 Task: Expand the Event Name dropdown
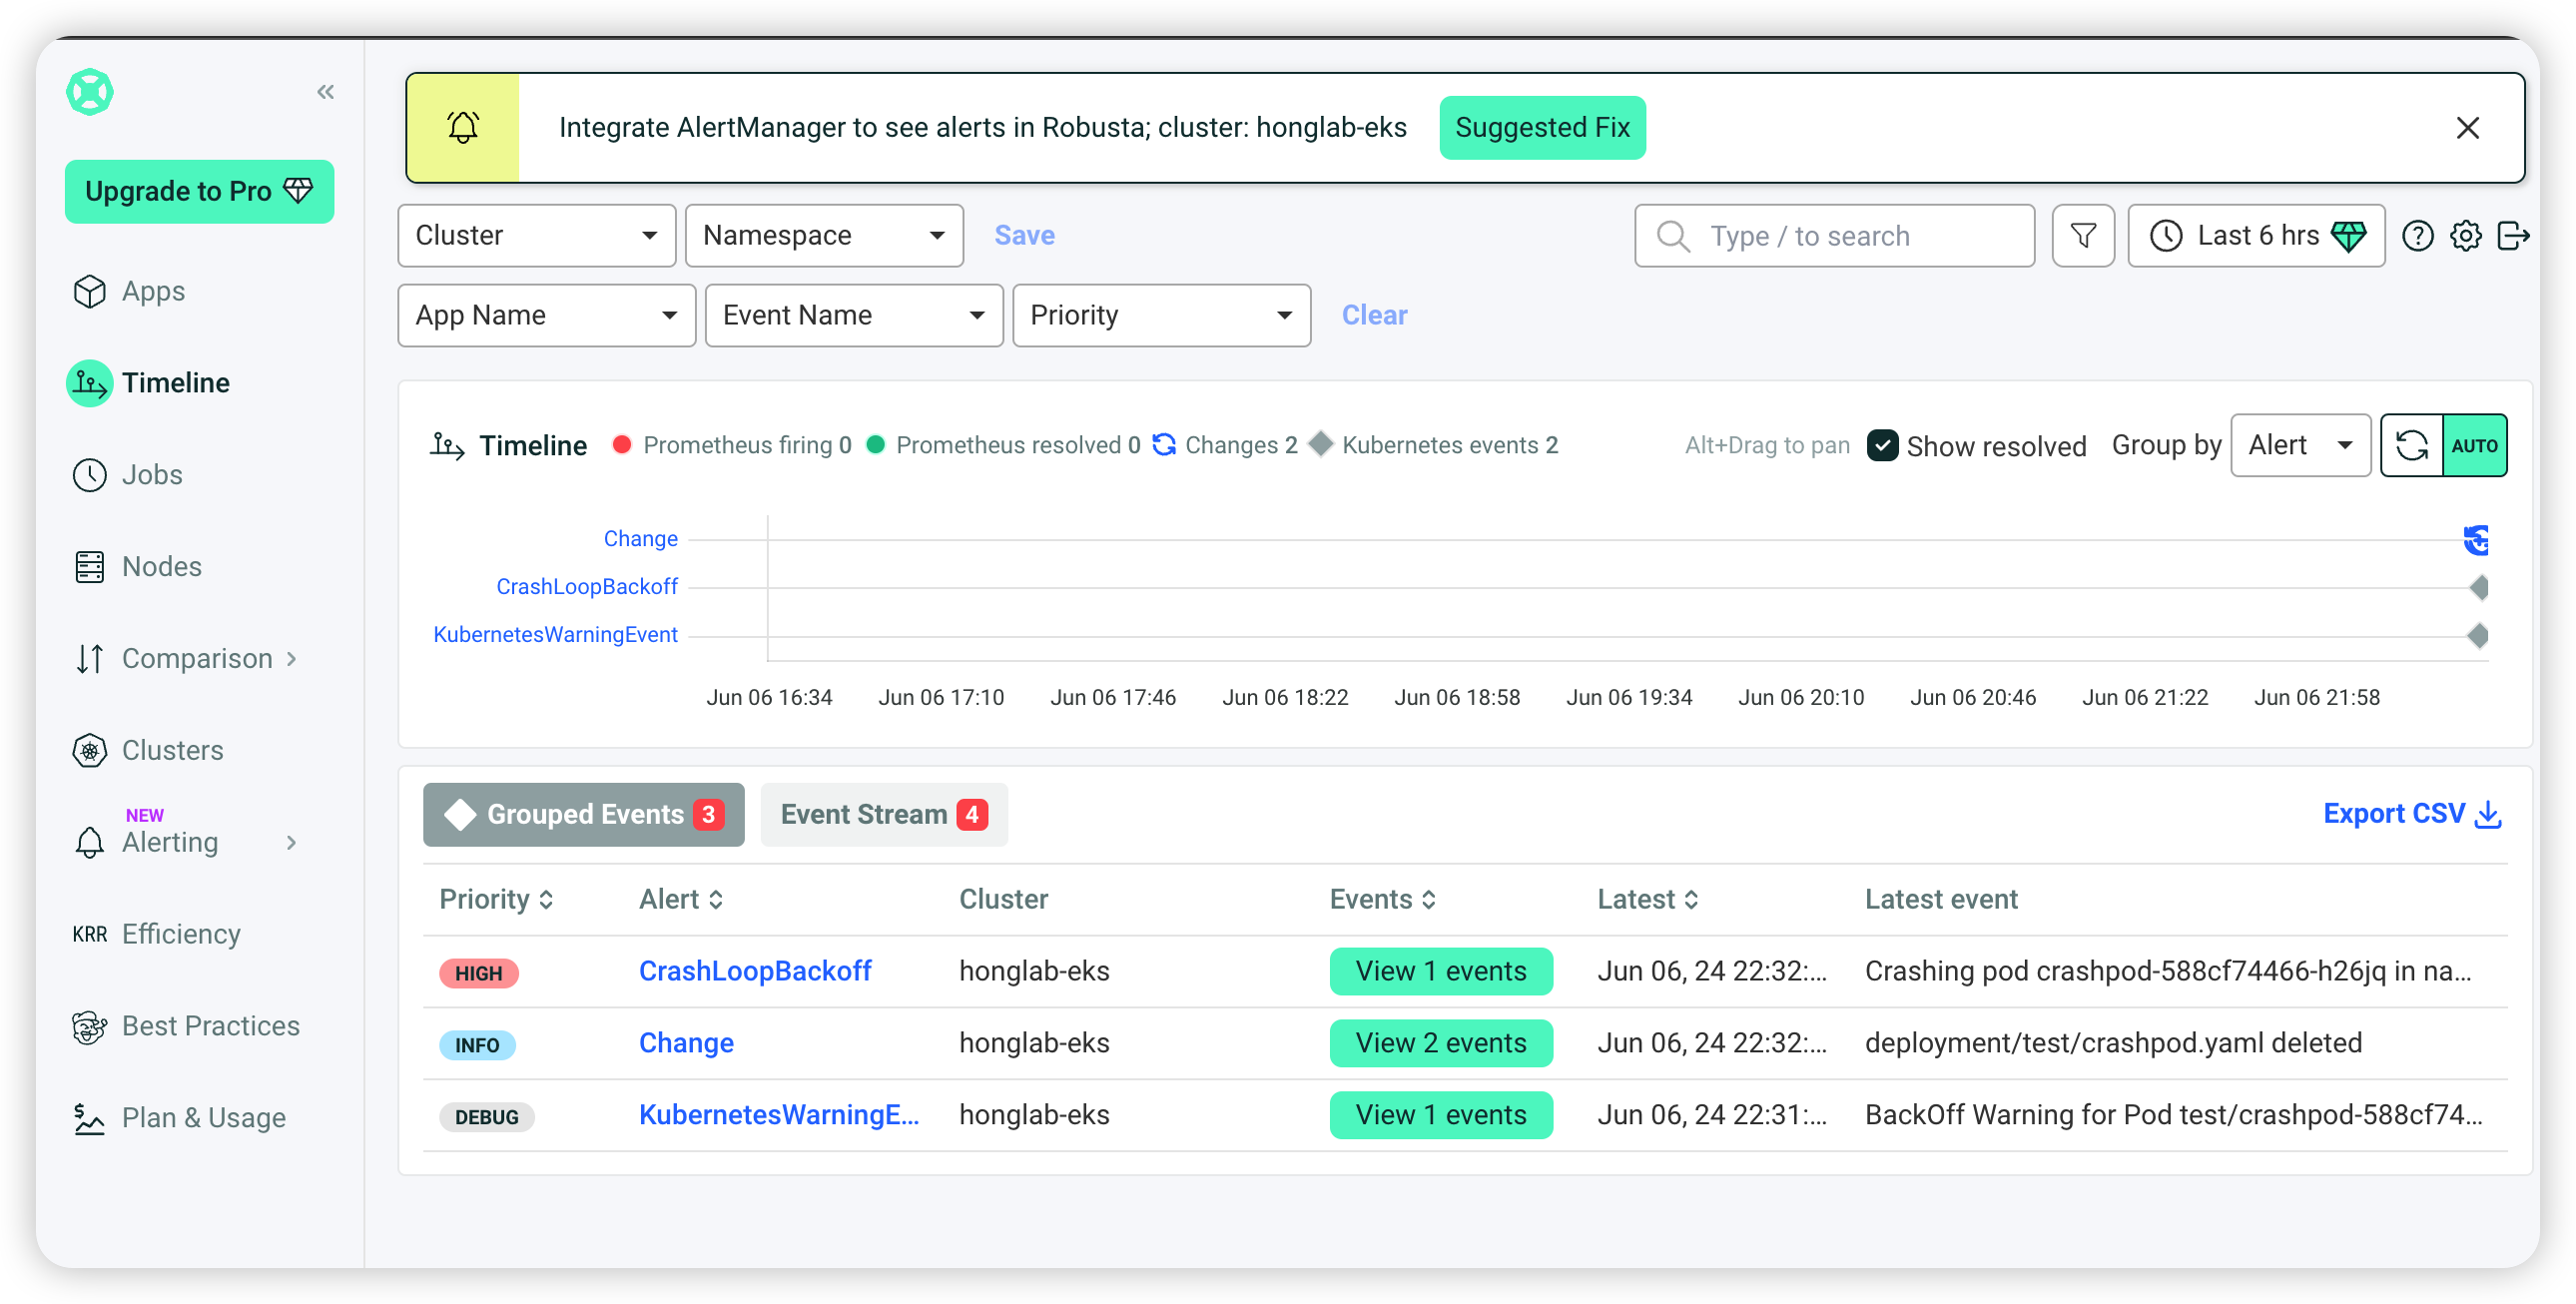click(853, 316)
